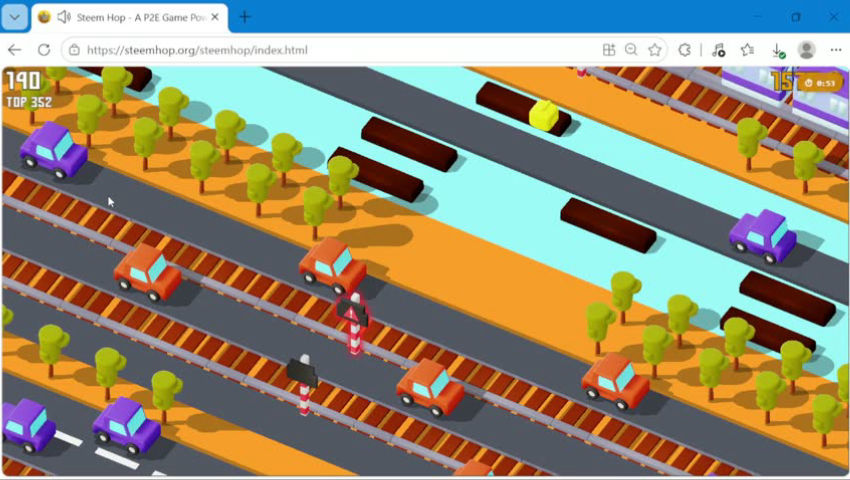Screen dimensions: 850x480
Task: Open the media control music icon
Action: click(x=718, y=50)
